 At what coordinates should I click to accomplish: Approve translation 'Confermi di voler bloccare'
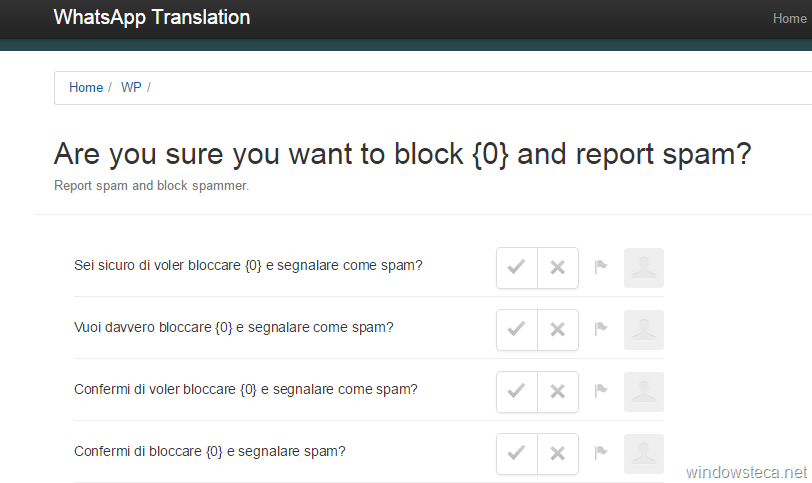pos(517,392)
